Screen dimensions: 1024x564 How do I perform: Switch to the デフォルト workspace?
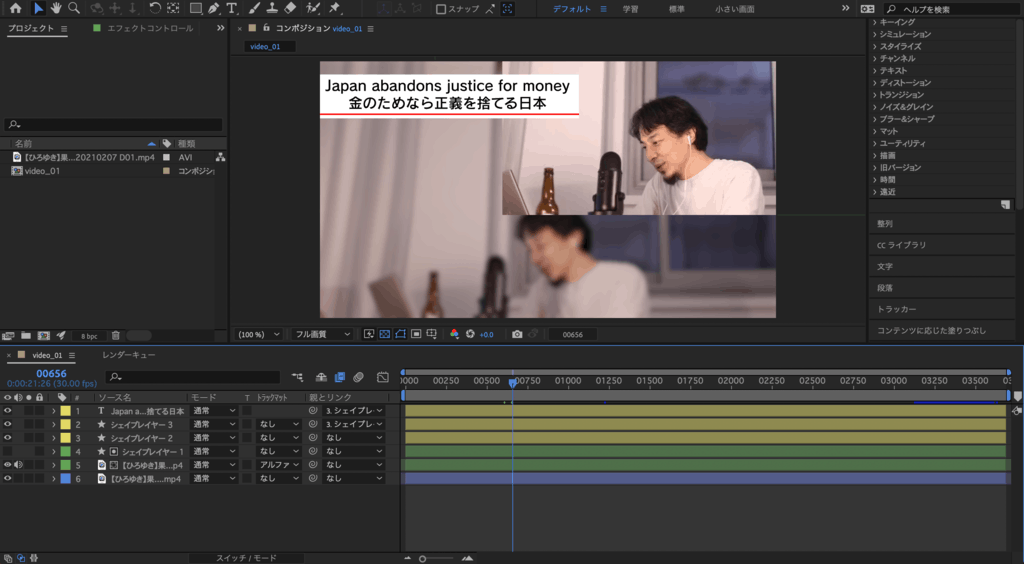571,9
